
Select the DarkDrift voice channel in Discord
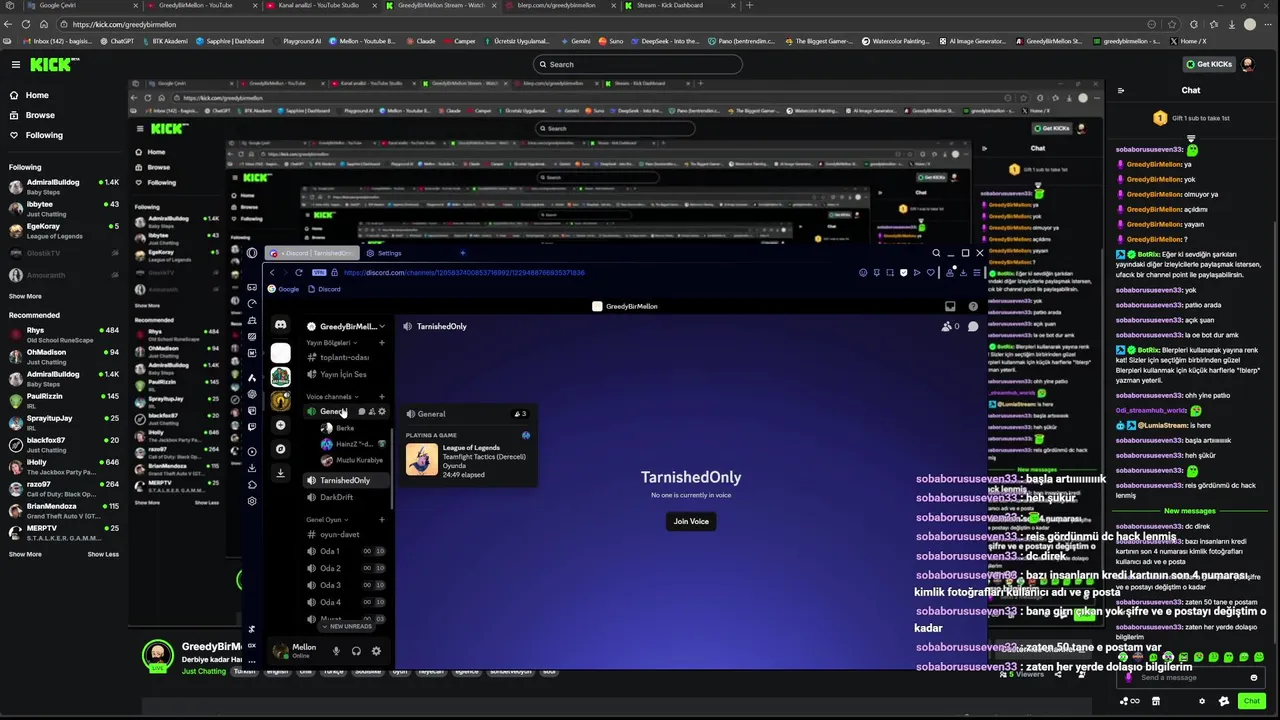[346, 497]
